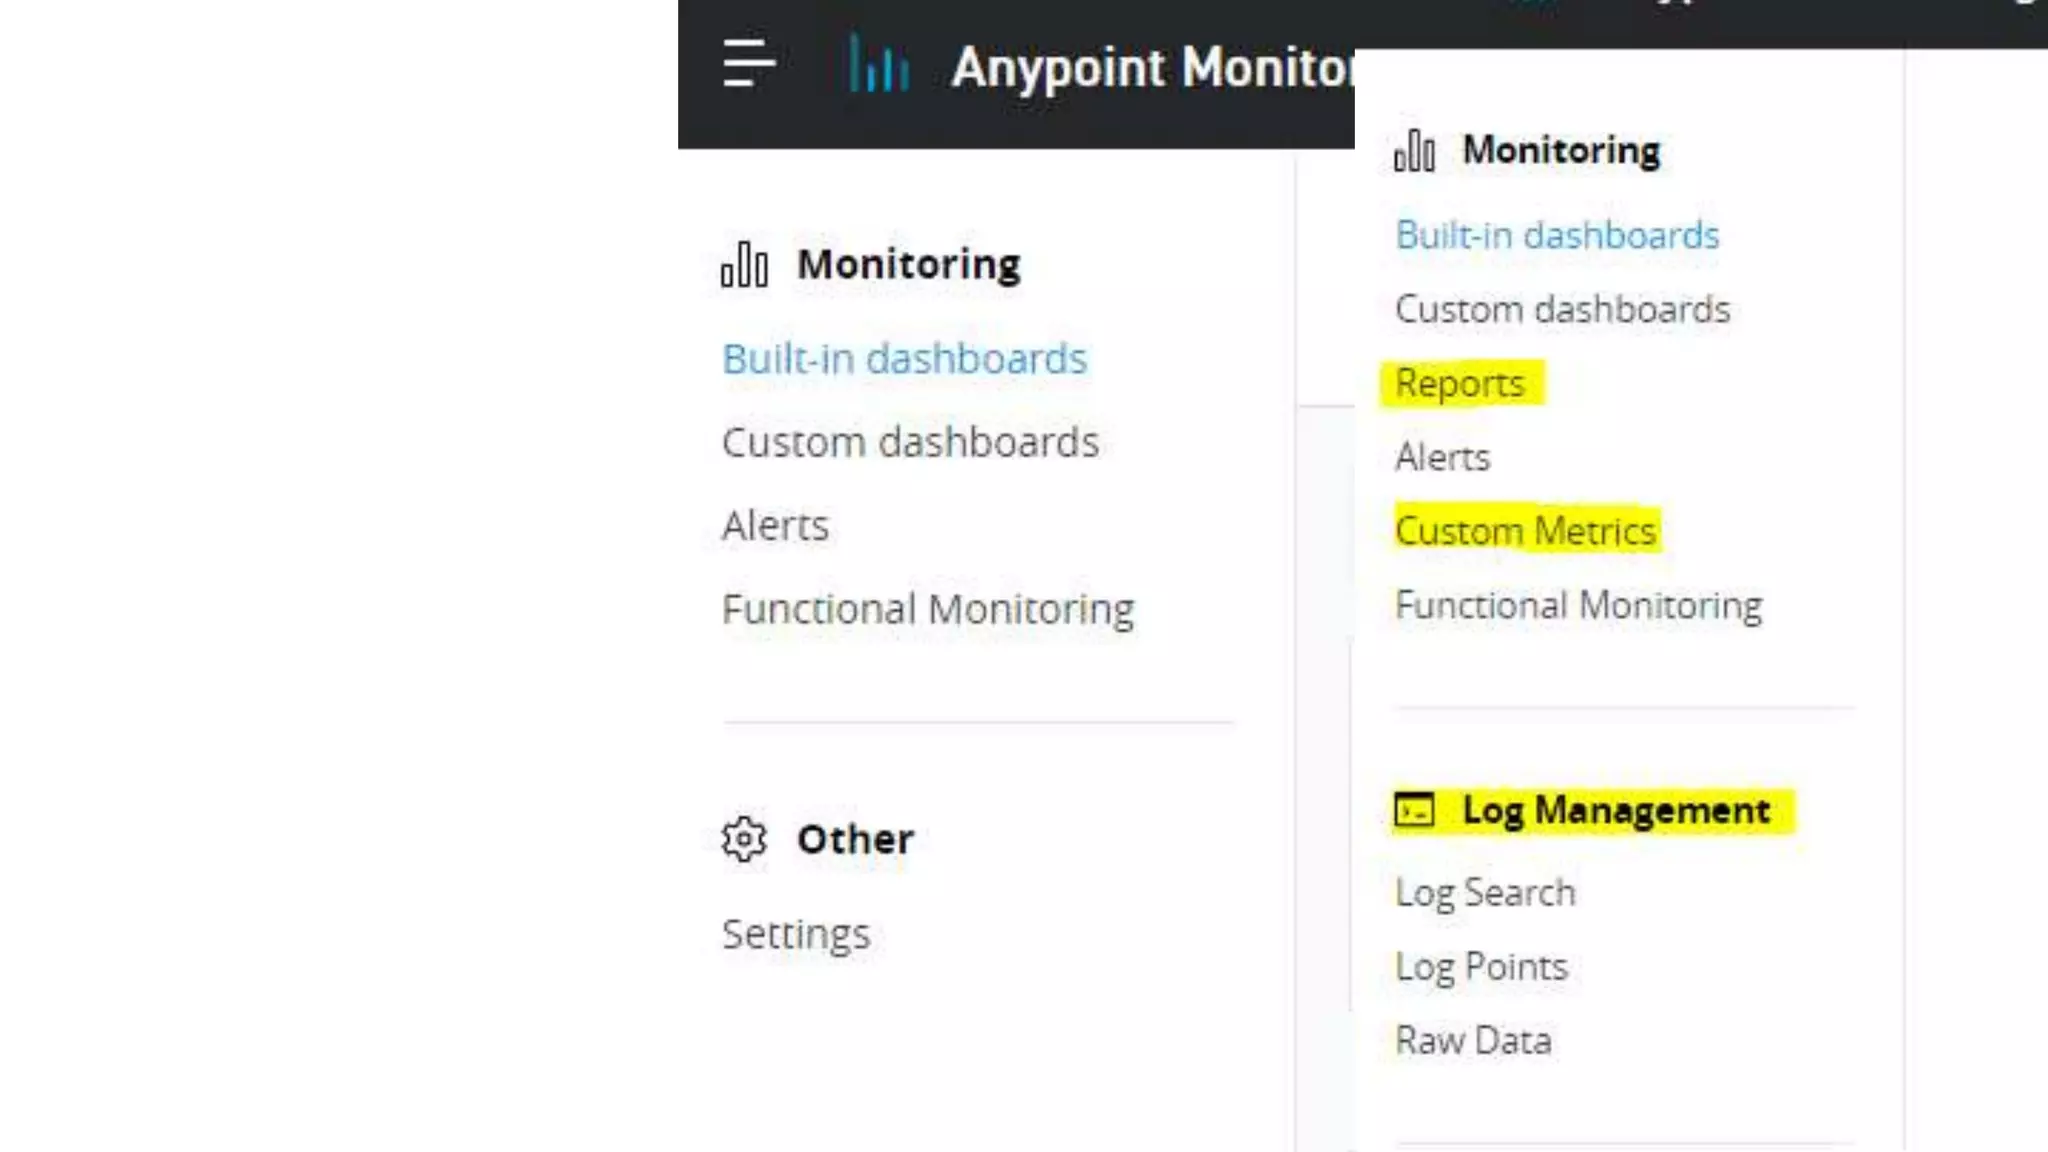The height and width of the screenshot is (1152, 2048).
Task: Open Log Search
Action: point(1485,892)
